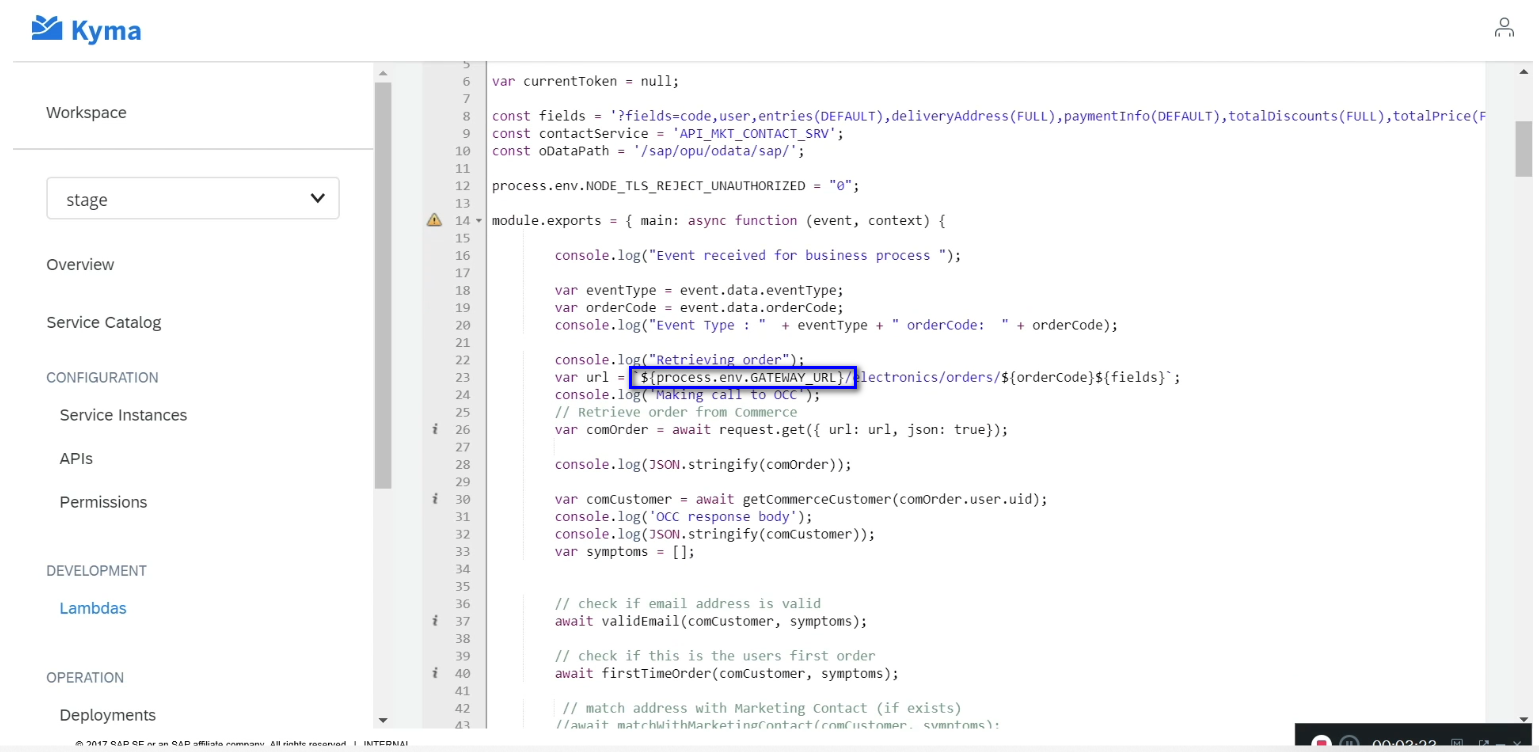This screenshot has width=1539, height=752.
Task: Click the Kyma logo
Action: tap(86, 30)
